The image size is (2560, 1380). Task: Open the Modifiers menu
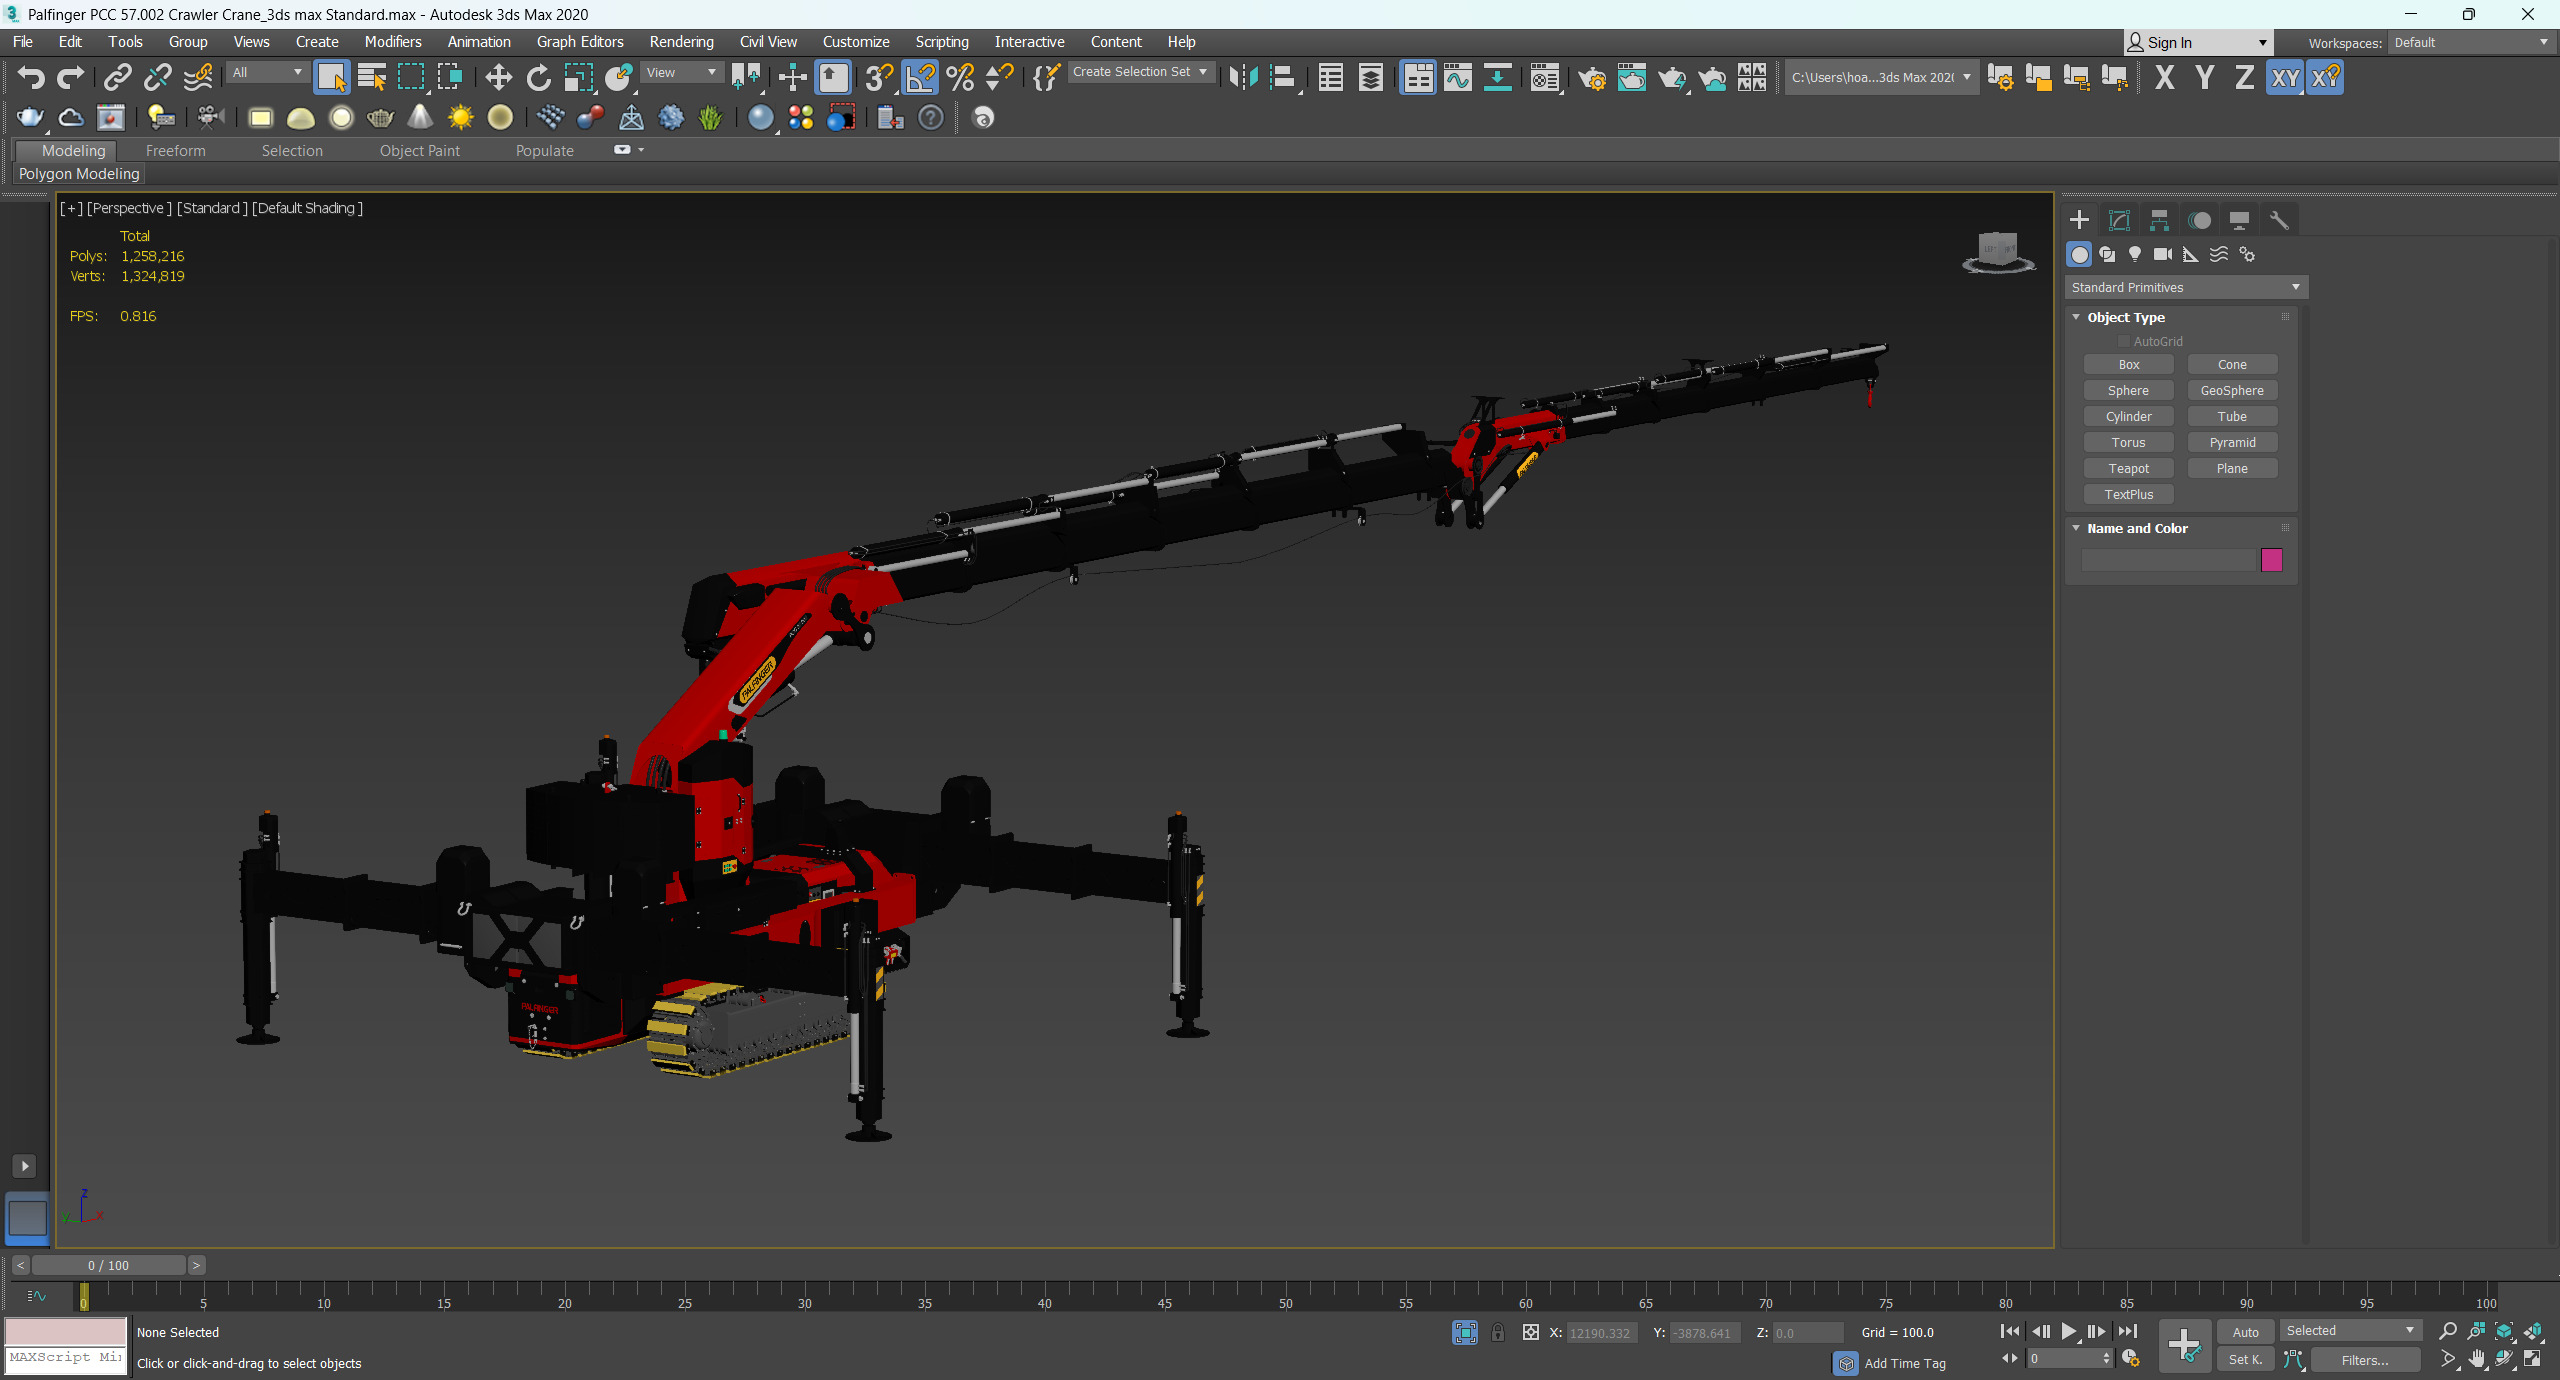pos(393,41)
